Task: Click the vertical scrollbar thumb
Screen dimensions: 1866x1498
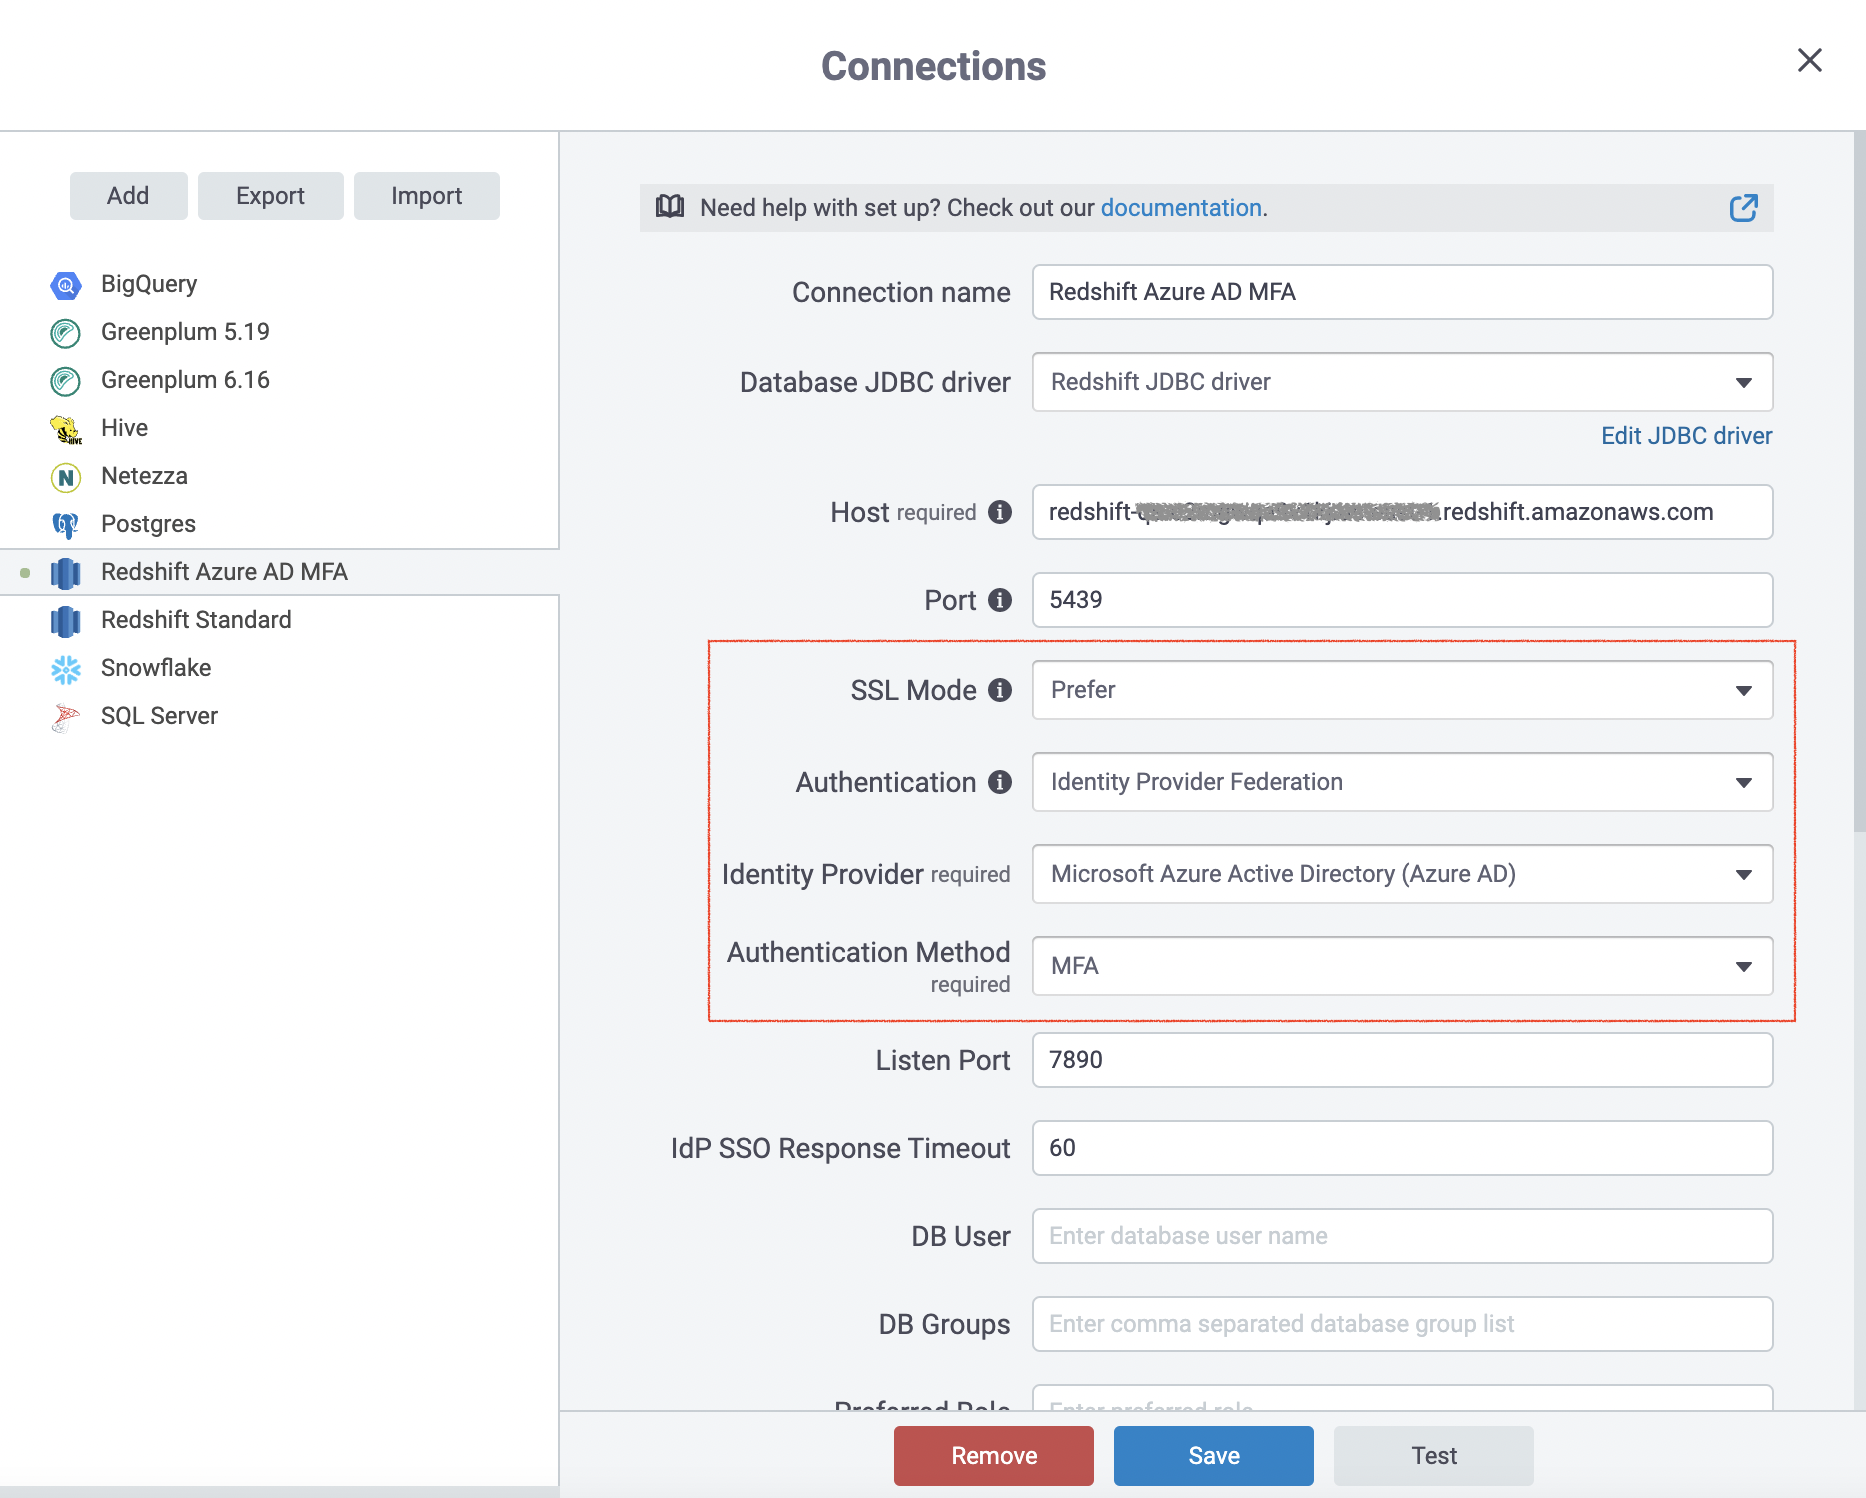Action: click(1859, 482)
